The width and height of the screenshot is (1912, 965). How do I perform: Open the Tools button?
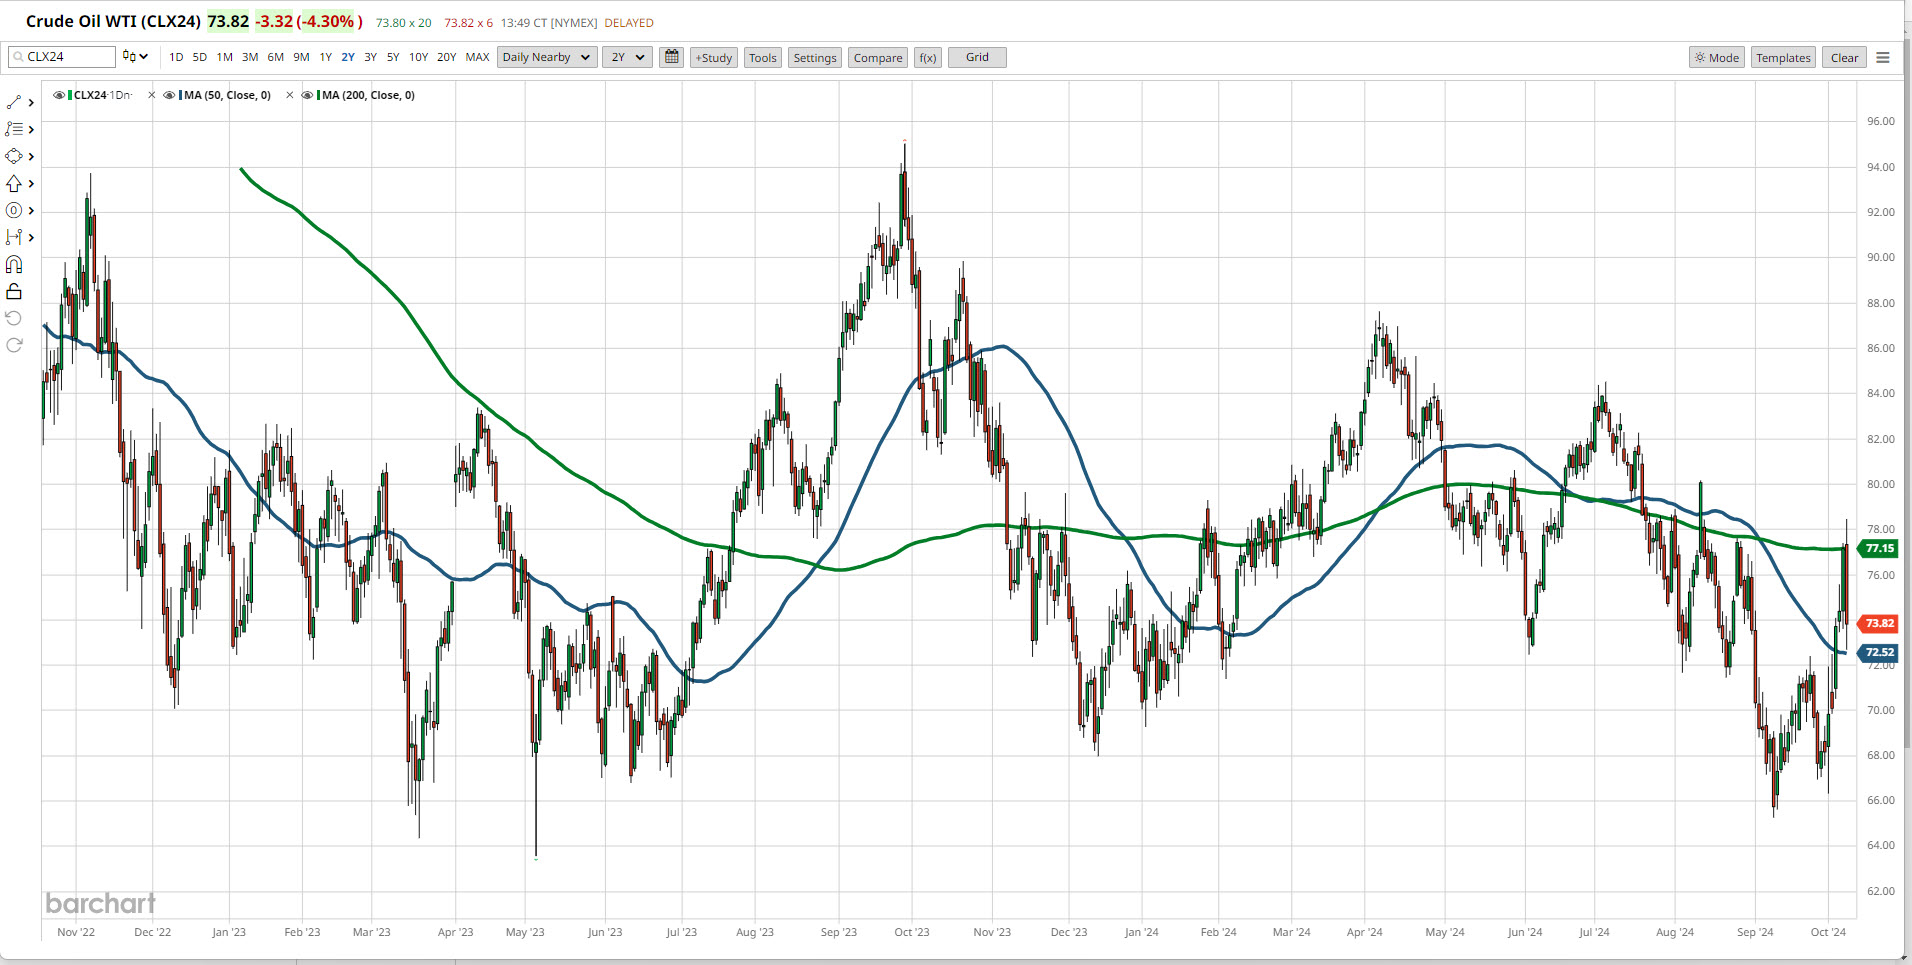coord(763,57)
